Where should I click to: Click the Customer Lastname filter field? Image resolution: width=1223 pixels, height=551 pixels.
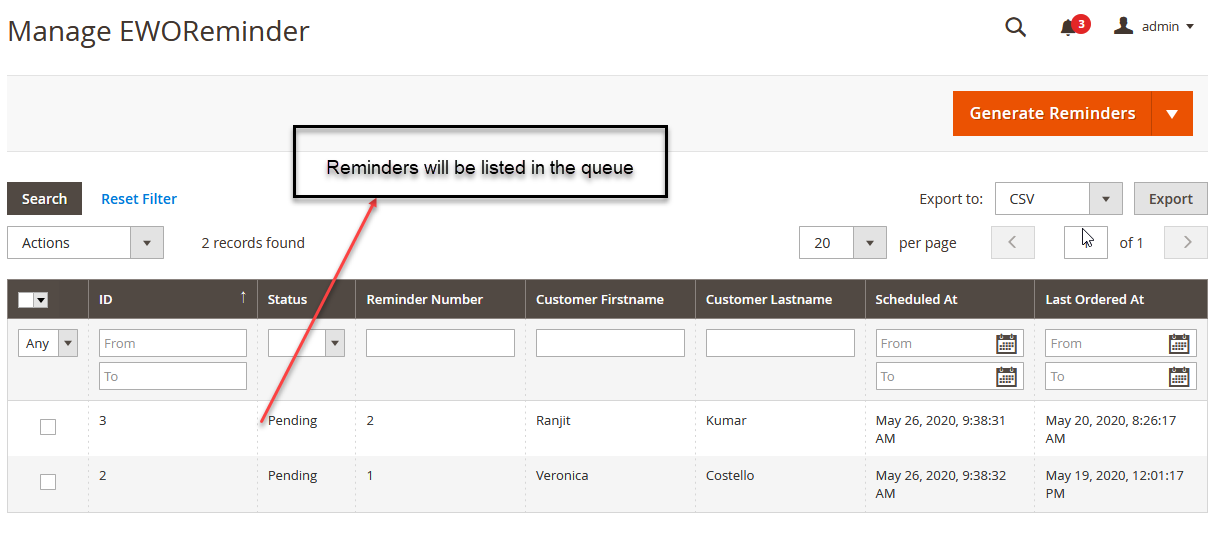pyautogui.click(x=780, y=343)
